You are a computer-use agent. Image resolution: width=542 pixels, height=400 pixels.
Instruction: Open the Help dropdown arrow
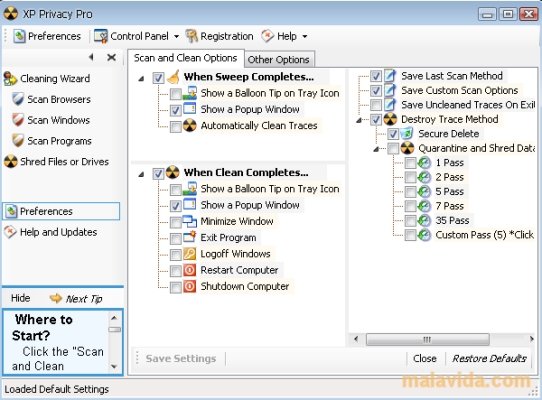tap(305, 36)
